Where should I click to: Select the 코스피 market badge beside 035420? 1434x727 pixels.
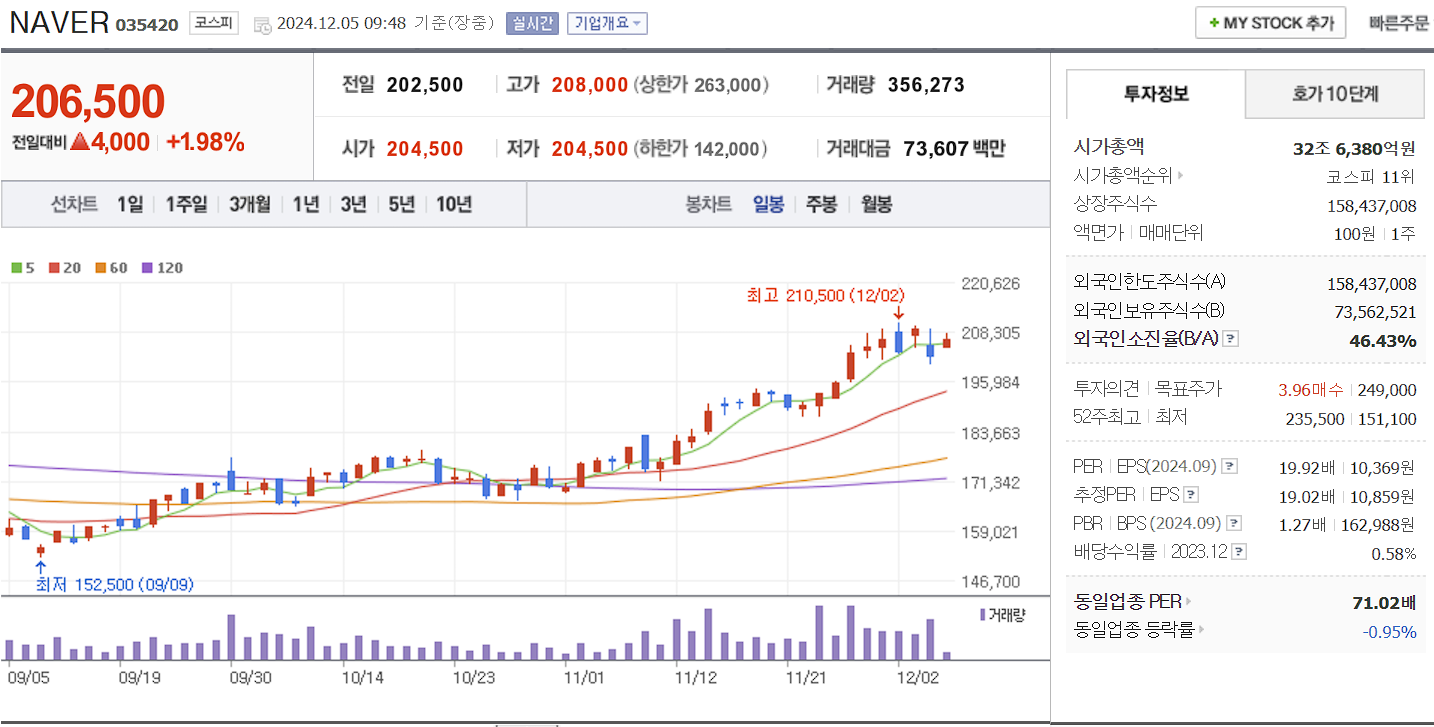coord(213,23)
